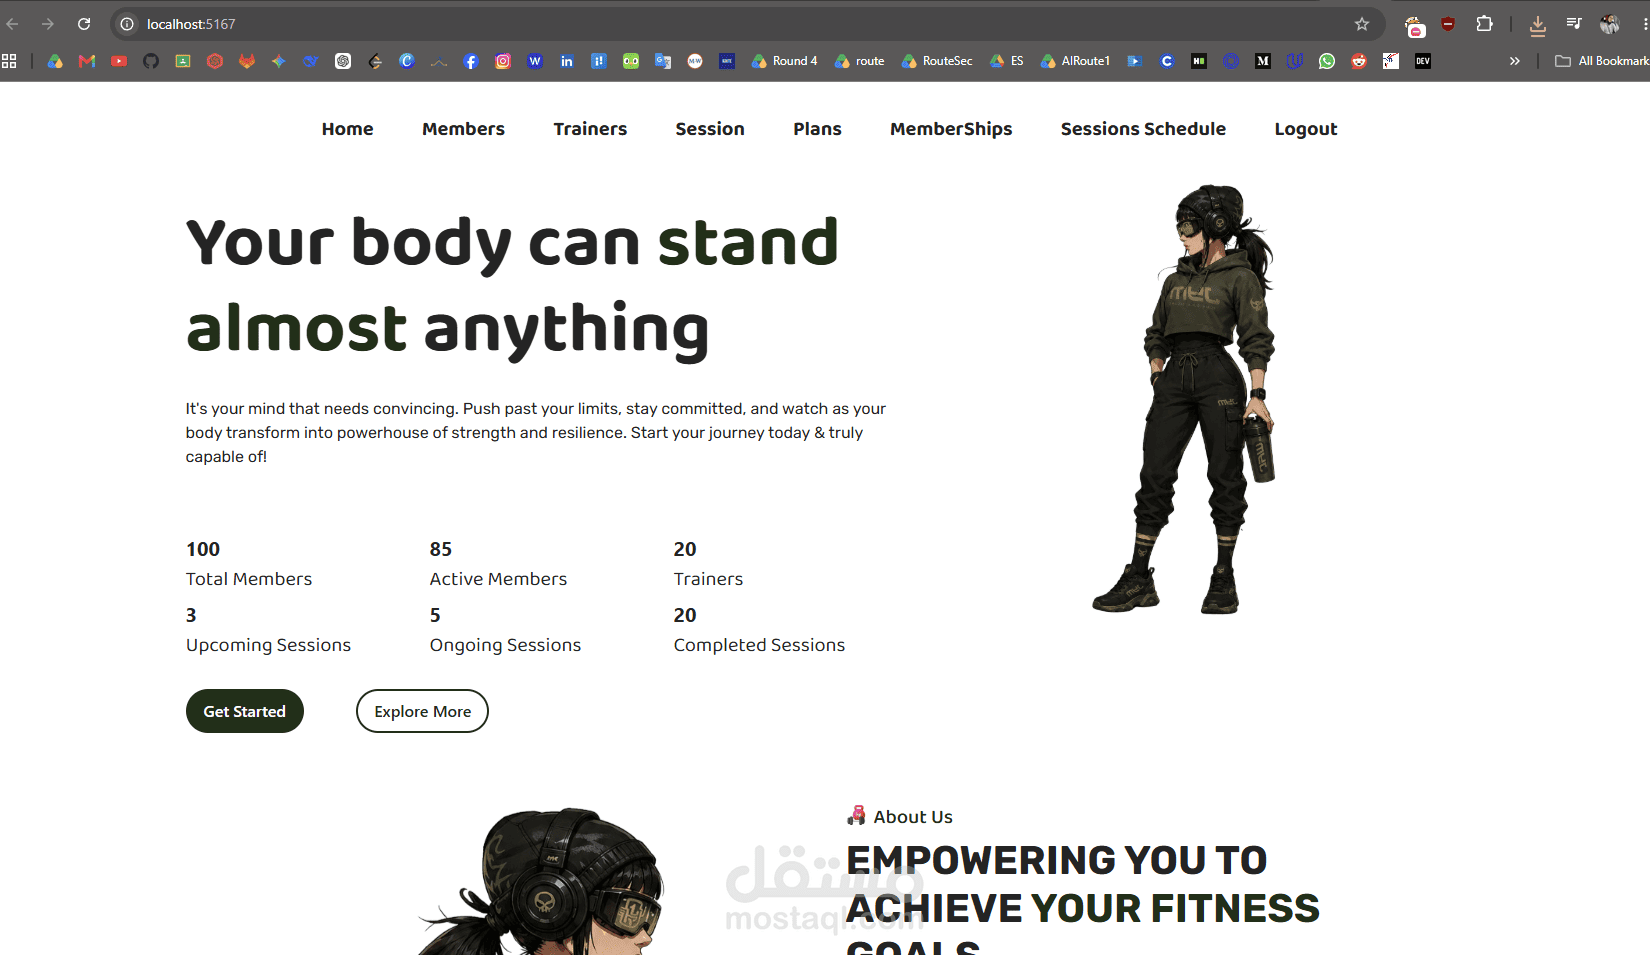Open the LinkedIn bookmark icon
Screen dimensions: 1650x955
click(567, 61)
